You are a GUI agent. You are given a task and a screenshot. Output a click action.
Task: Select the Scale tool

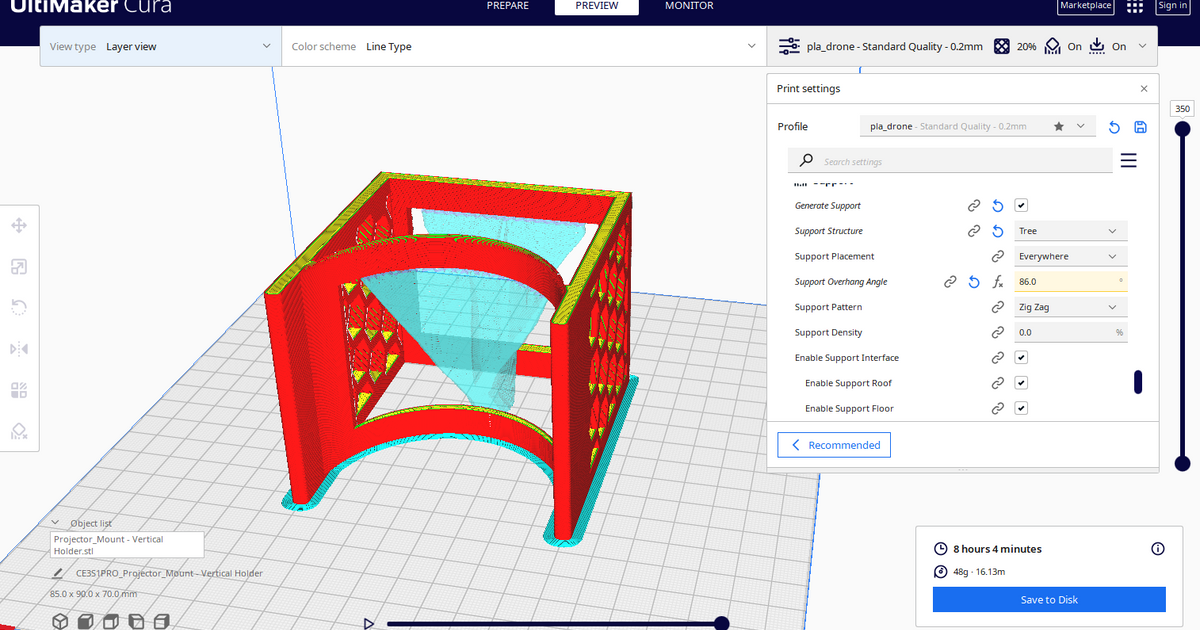tap(18, 267)
